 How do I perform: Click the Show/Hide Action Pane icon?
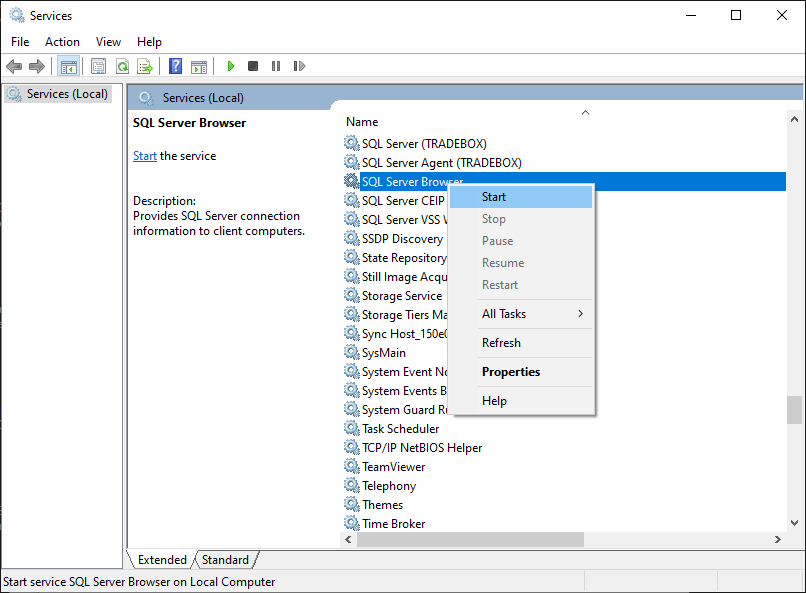(x=199, y=67)
